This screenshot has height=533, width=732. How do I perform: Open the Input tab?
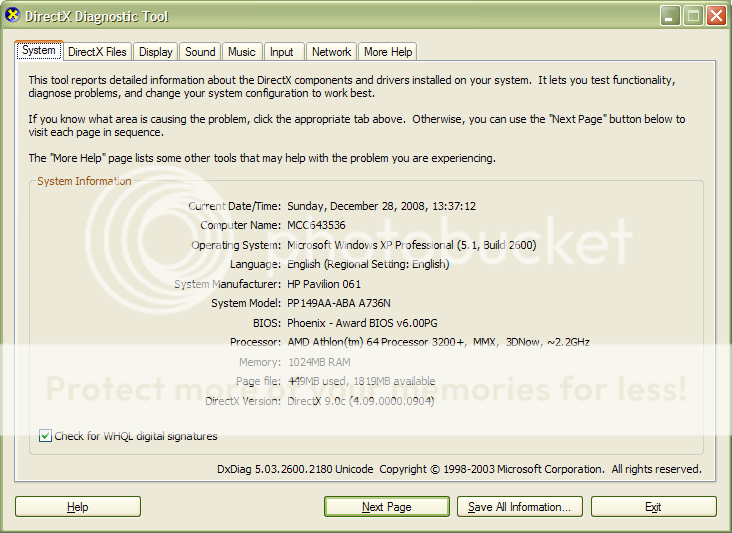282,52
